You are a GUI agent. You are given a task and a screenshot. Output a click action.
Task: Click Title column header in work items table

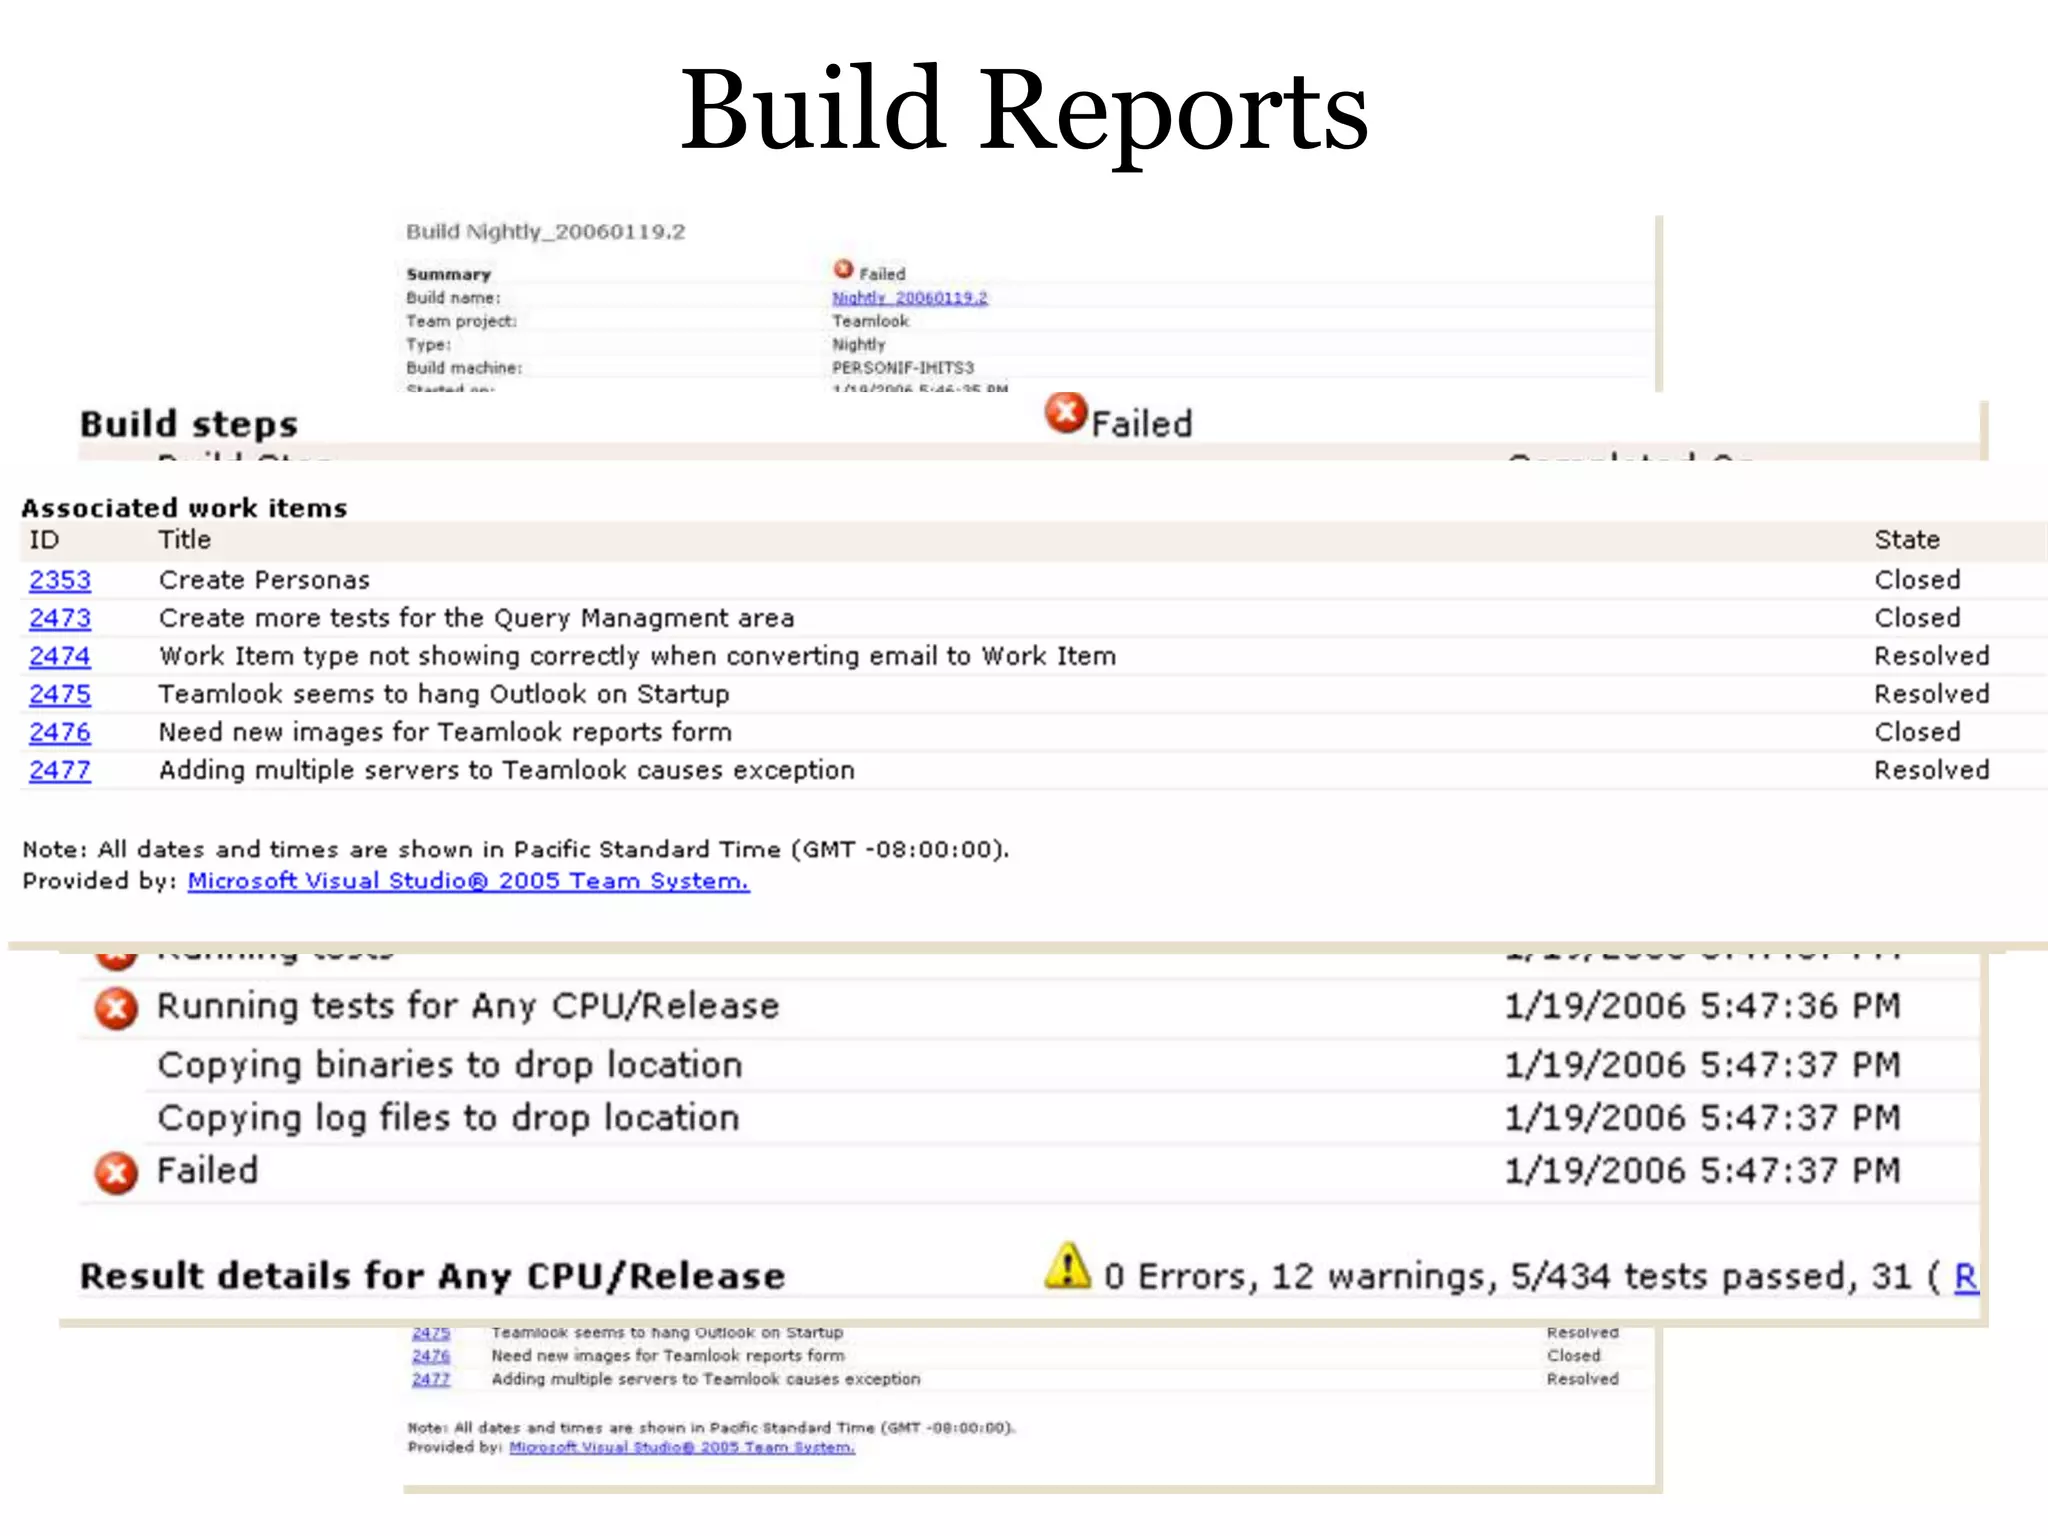tap(185, 540)
